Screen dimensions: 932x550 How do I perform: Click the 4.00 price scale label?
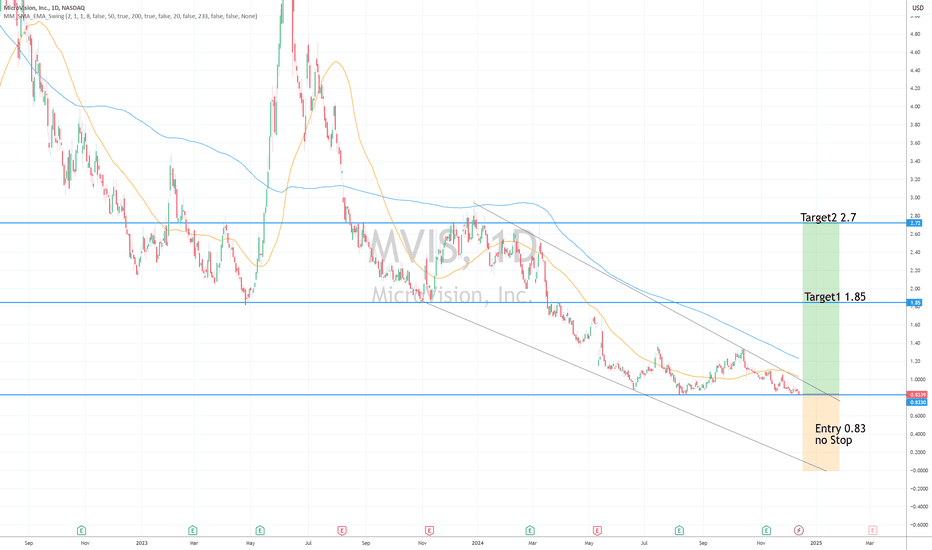[915, 106]
